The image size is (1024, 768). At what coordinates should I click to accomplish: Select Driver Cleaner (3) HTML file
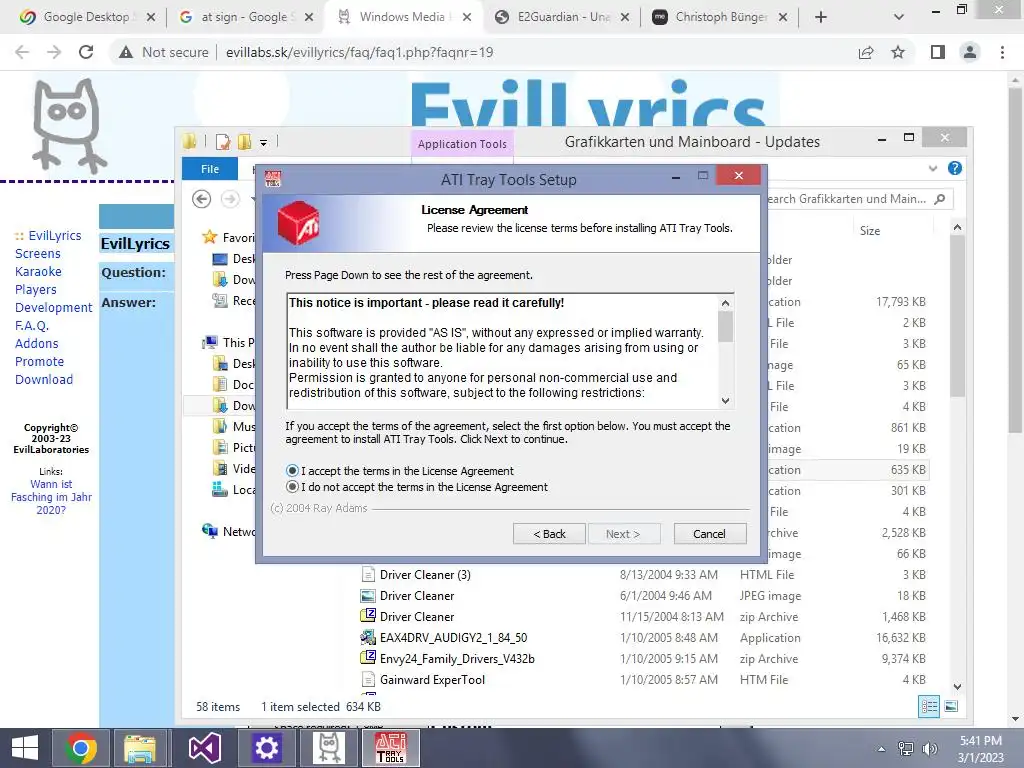[x=424, y=575]
